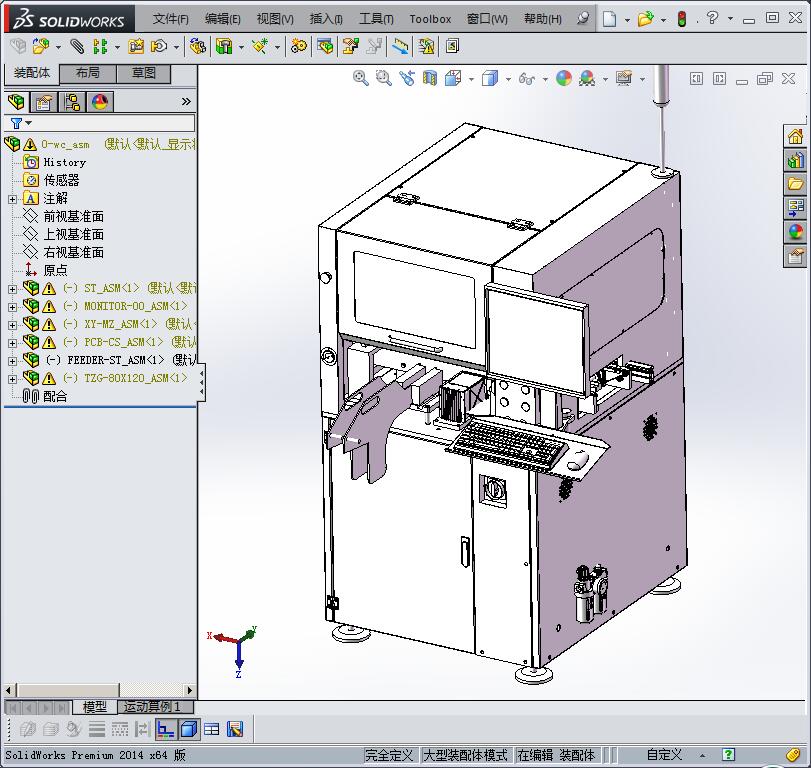Open SolidWorks Resources home icon in task pane

click(x=795, y=137)
